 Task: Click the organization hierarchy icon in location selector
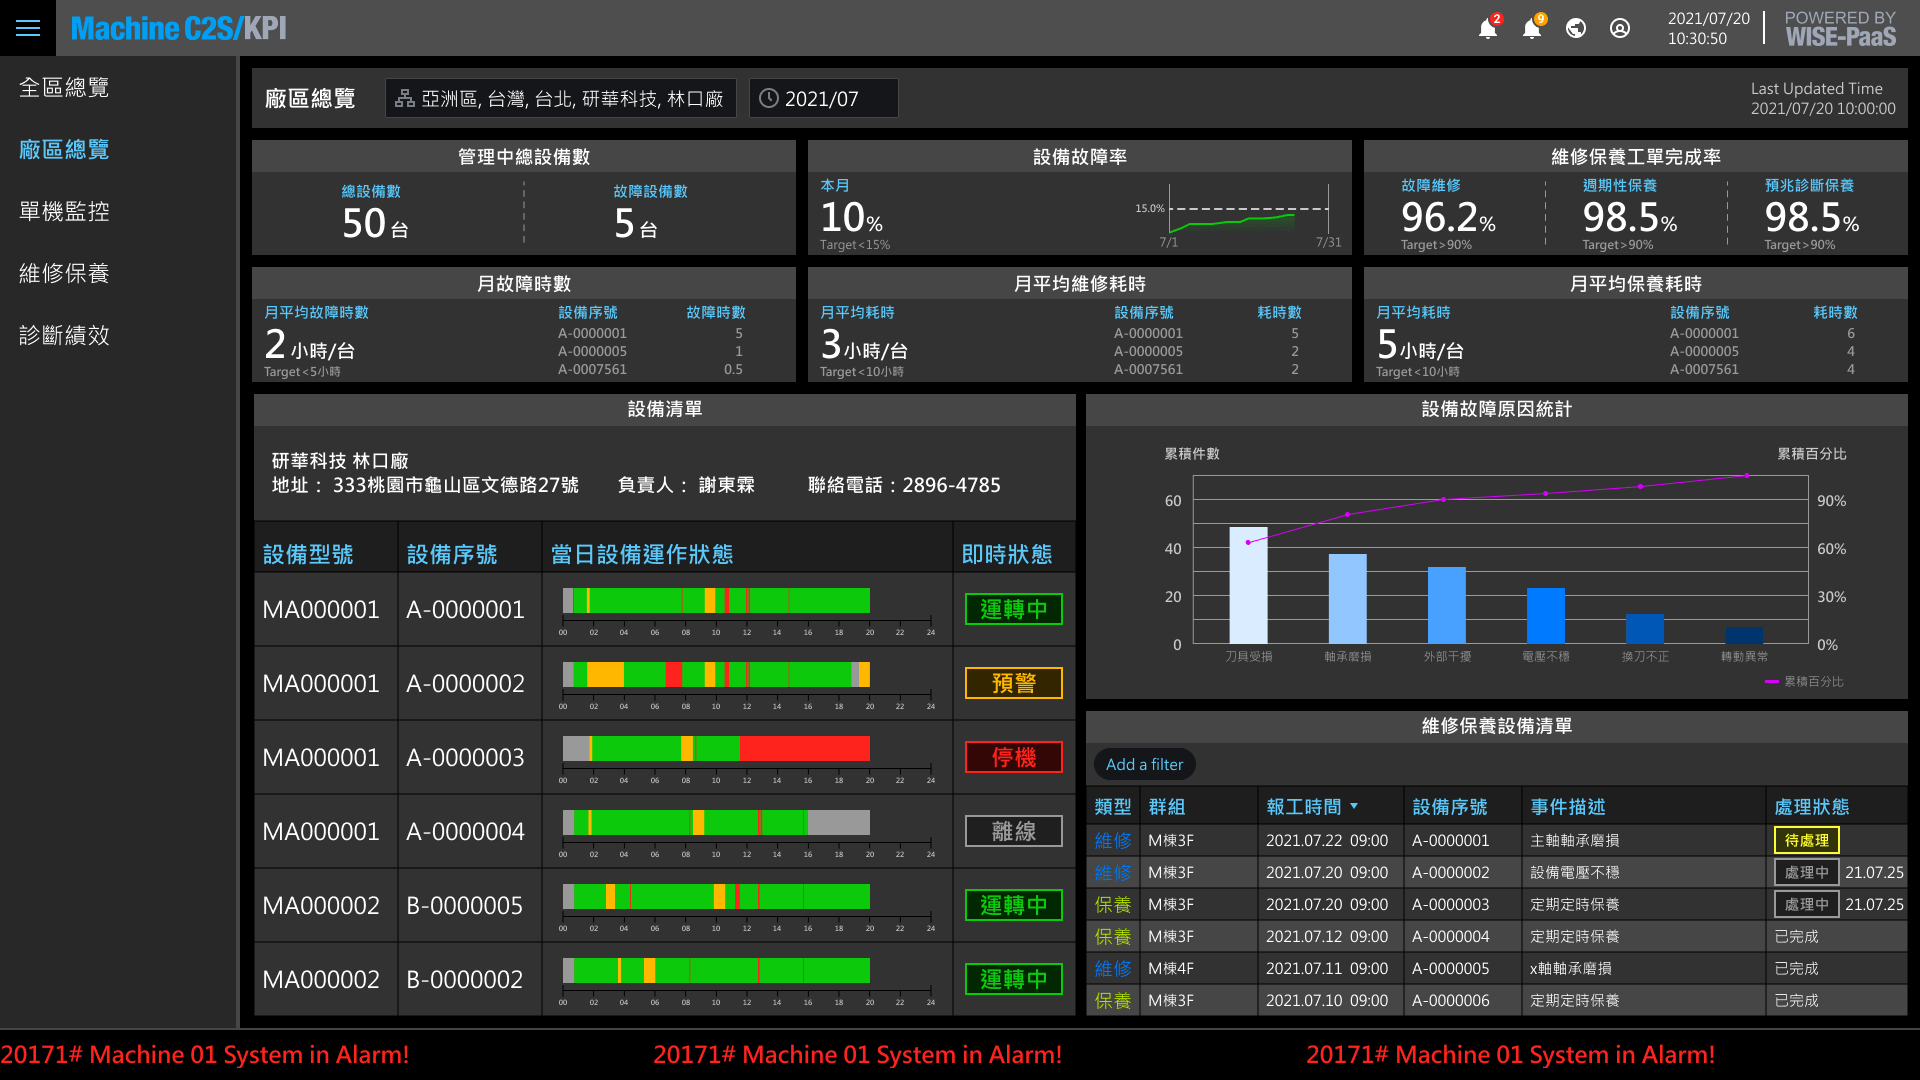pos(405,98)
